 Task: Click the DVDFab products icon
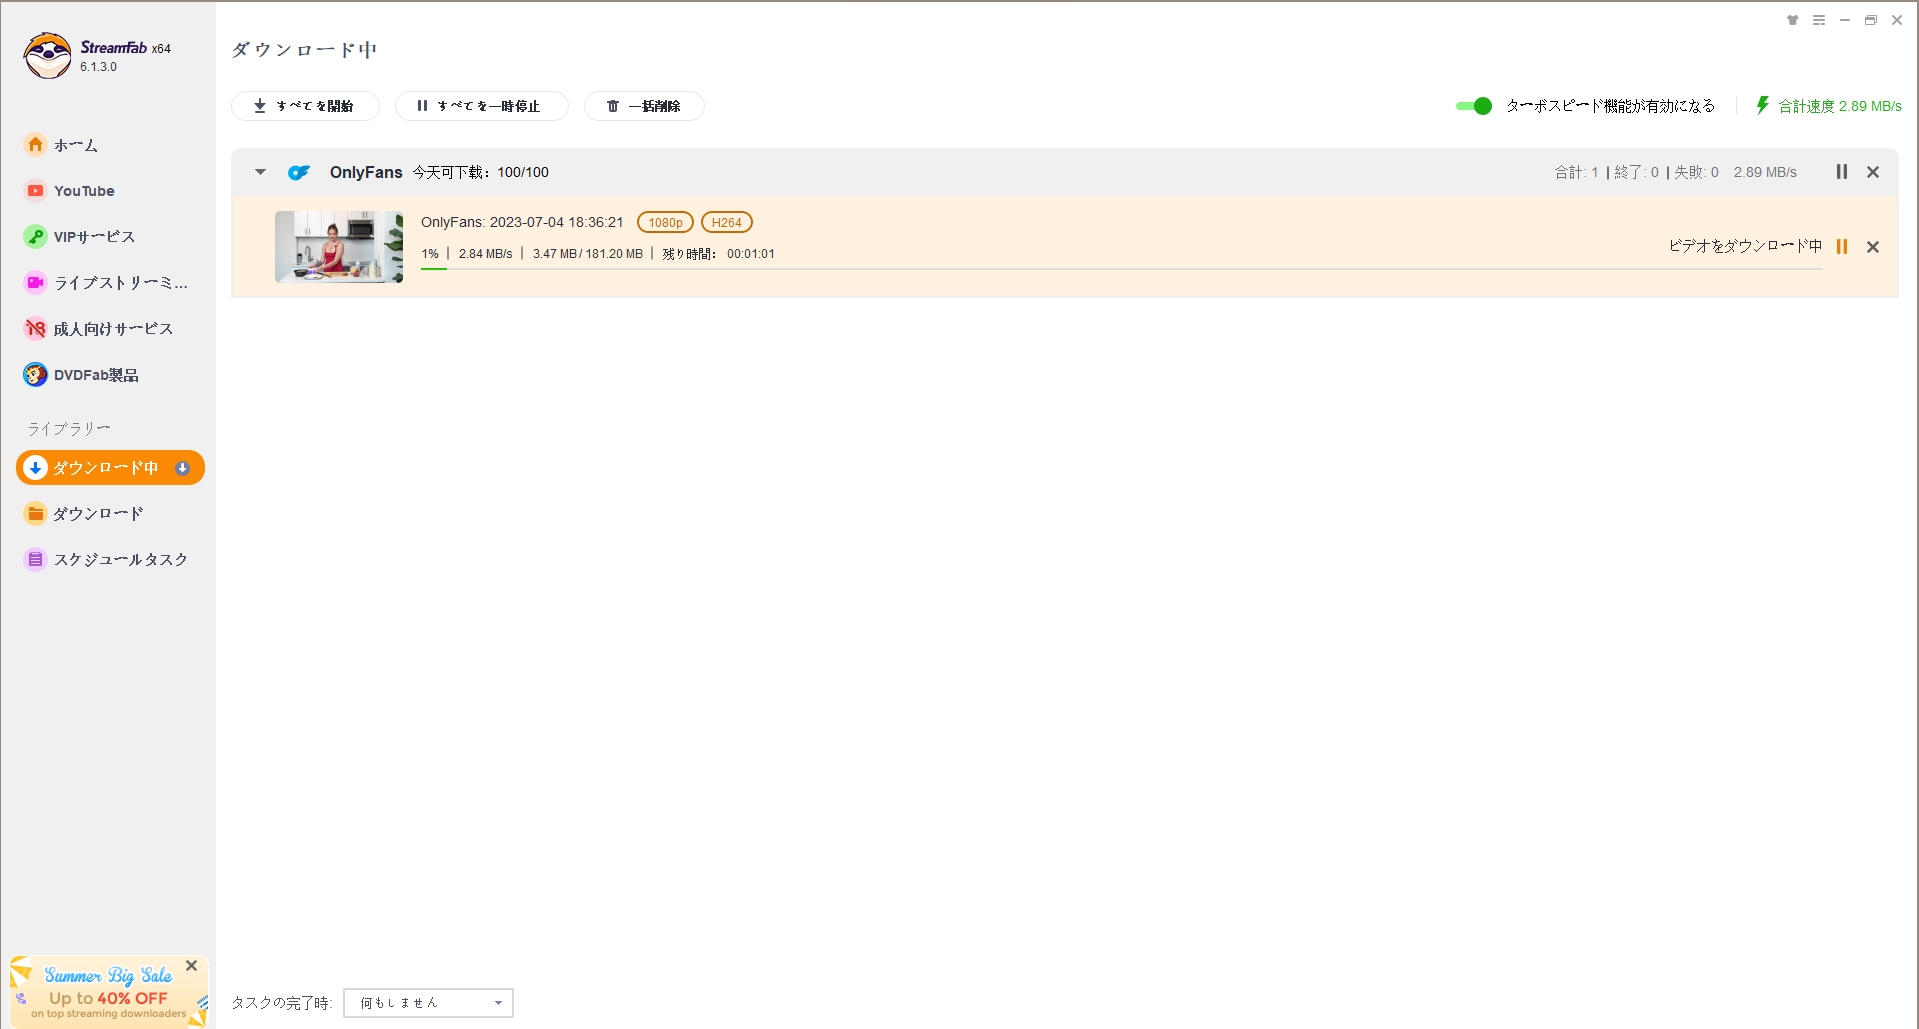click(35, 375)
